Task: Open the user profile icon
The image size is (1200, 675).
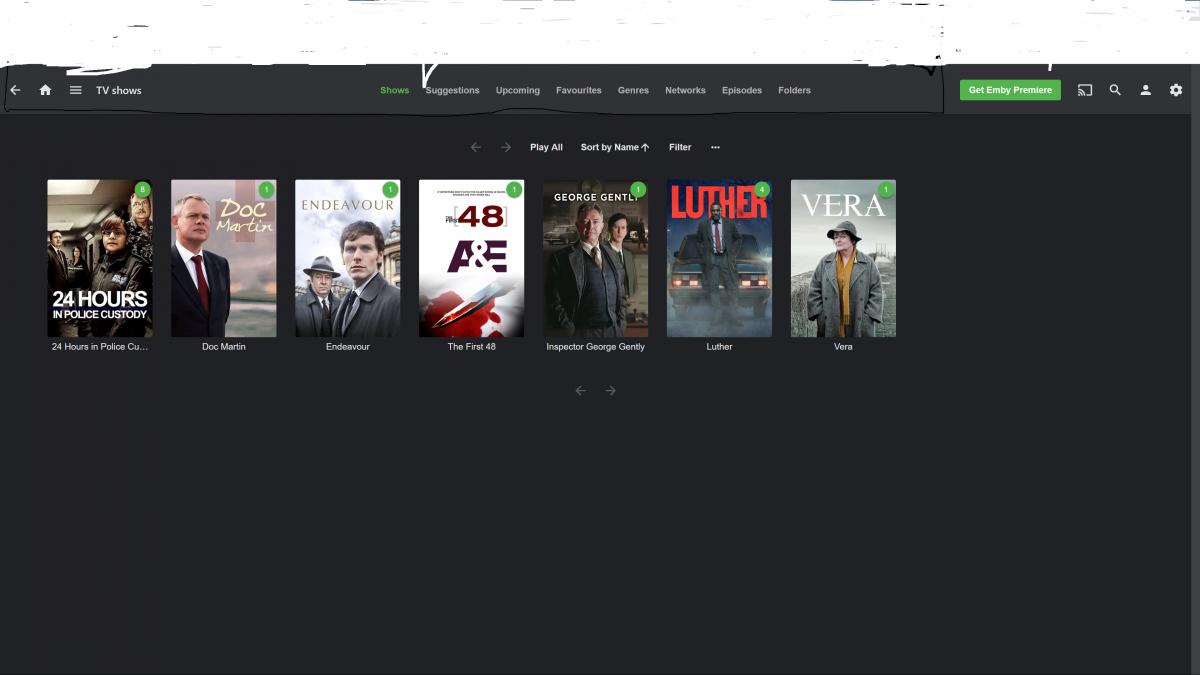Action: coord(1146,90)
